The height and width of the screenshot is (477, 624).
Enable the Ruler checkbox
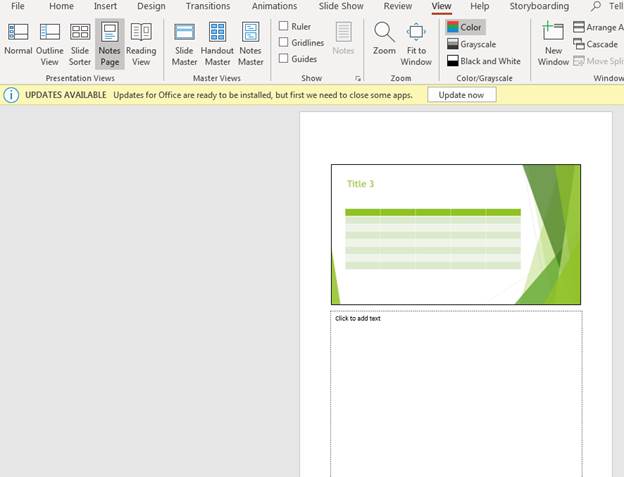(x=283, y=26)
